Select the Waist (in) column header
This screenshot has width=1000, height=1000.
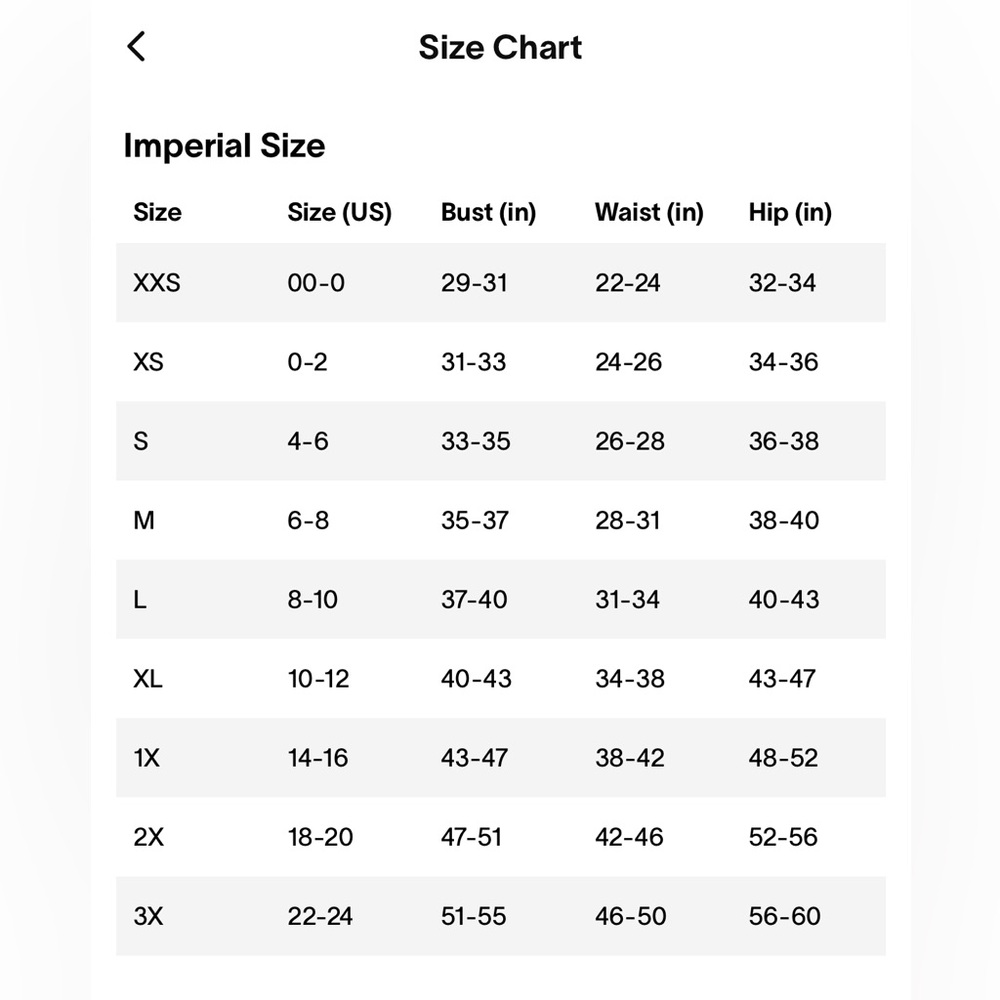649,212
